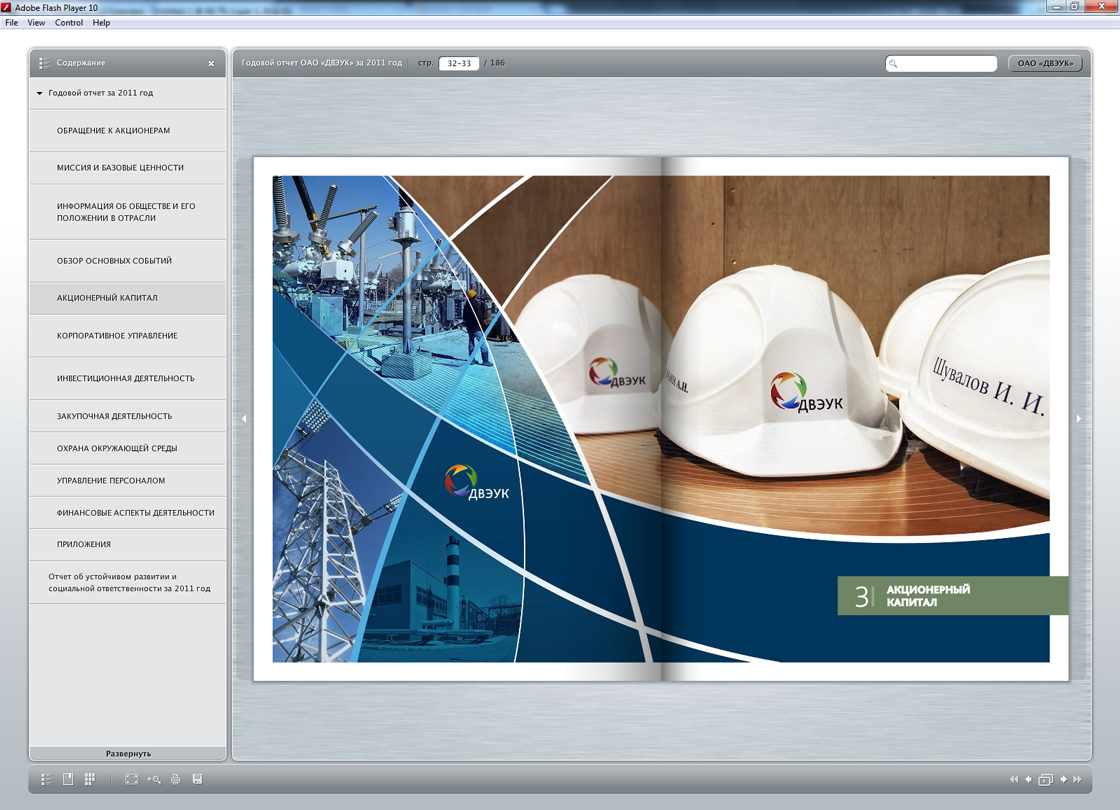Open ИНФОРМАЦИЯ ОБ ОБЩЕСТВЕ И ЕГО ПОЛОЖЕНИИ В ОТРАСЛИ
This screenshot has width=1120, height=810.
click(x=128, y=212)
